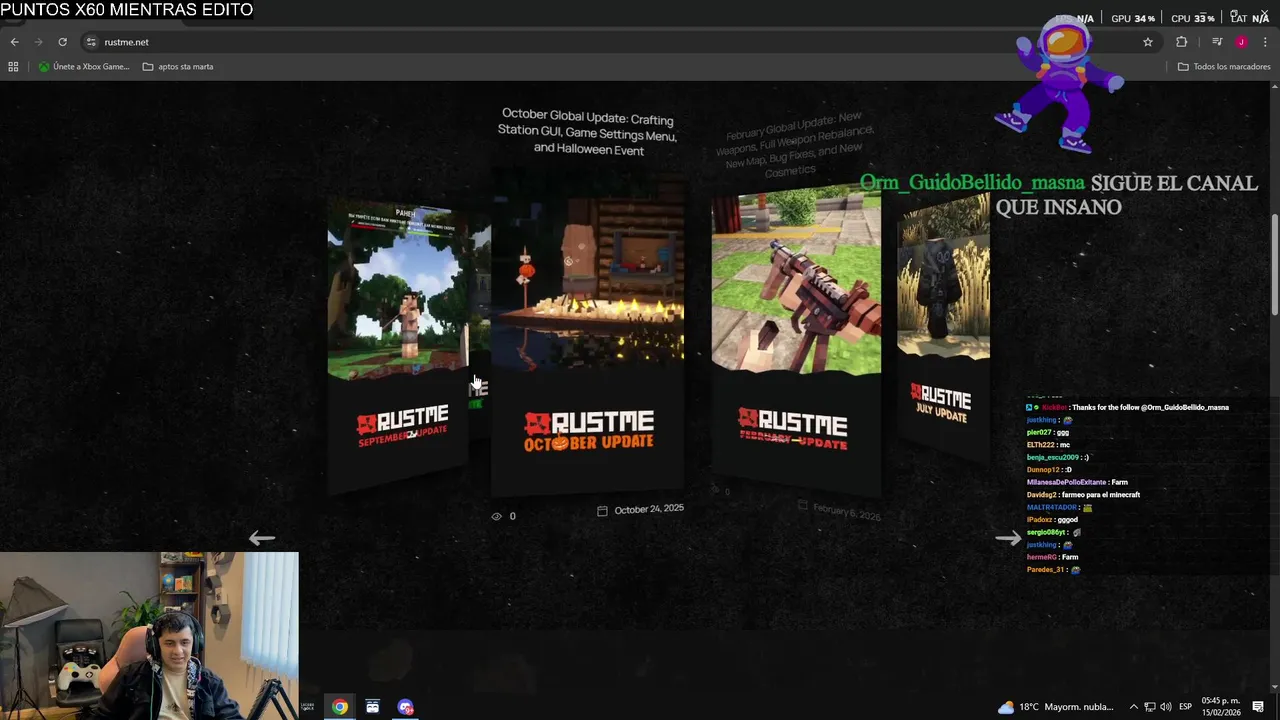
Task: Switch the ESP keyboard language indicator
Action: click(1185, 707)
